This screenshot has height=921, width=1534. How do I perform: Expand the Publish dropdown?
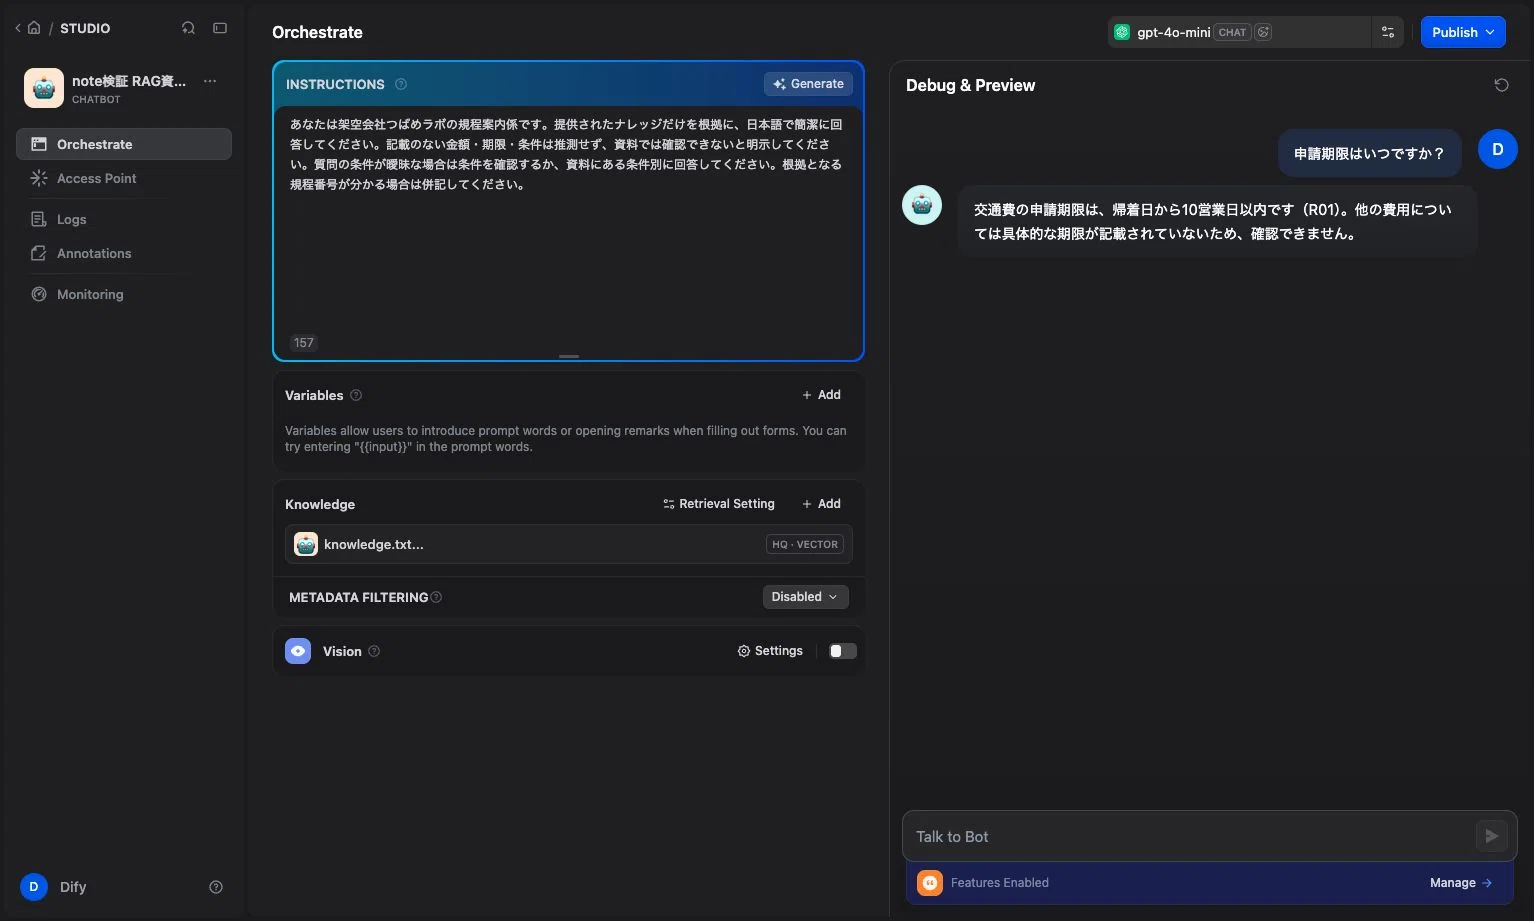pos(1463,32)
